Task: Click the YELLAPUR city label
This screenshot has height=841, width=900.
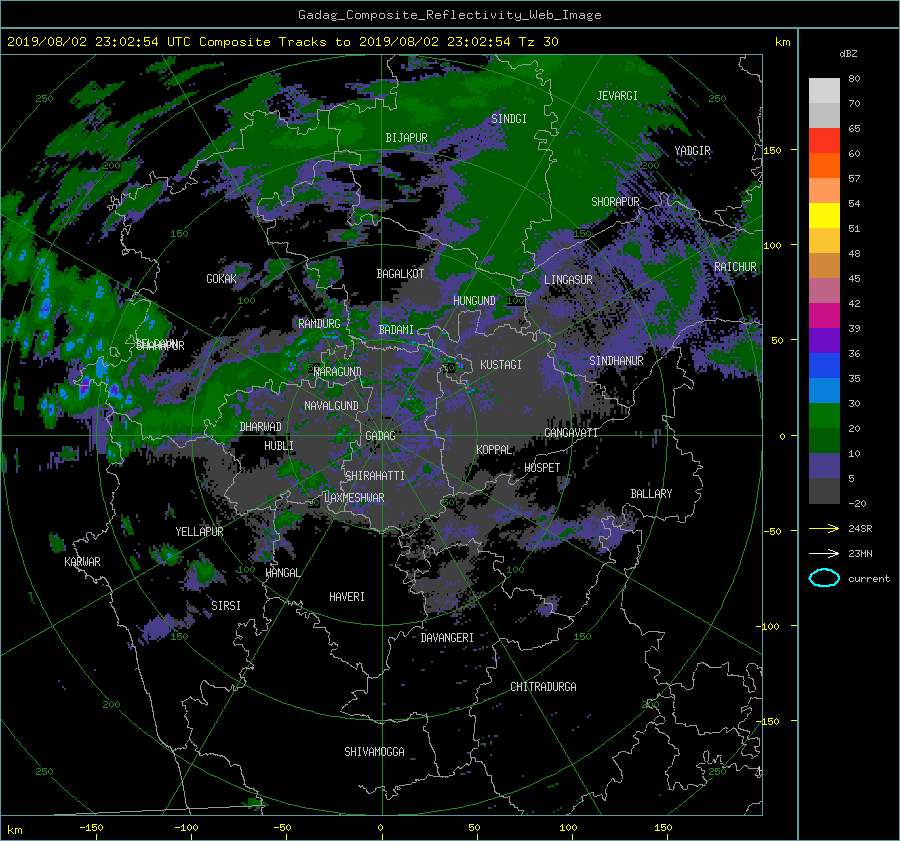Action: tap(199, 532)
